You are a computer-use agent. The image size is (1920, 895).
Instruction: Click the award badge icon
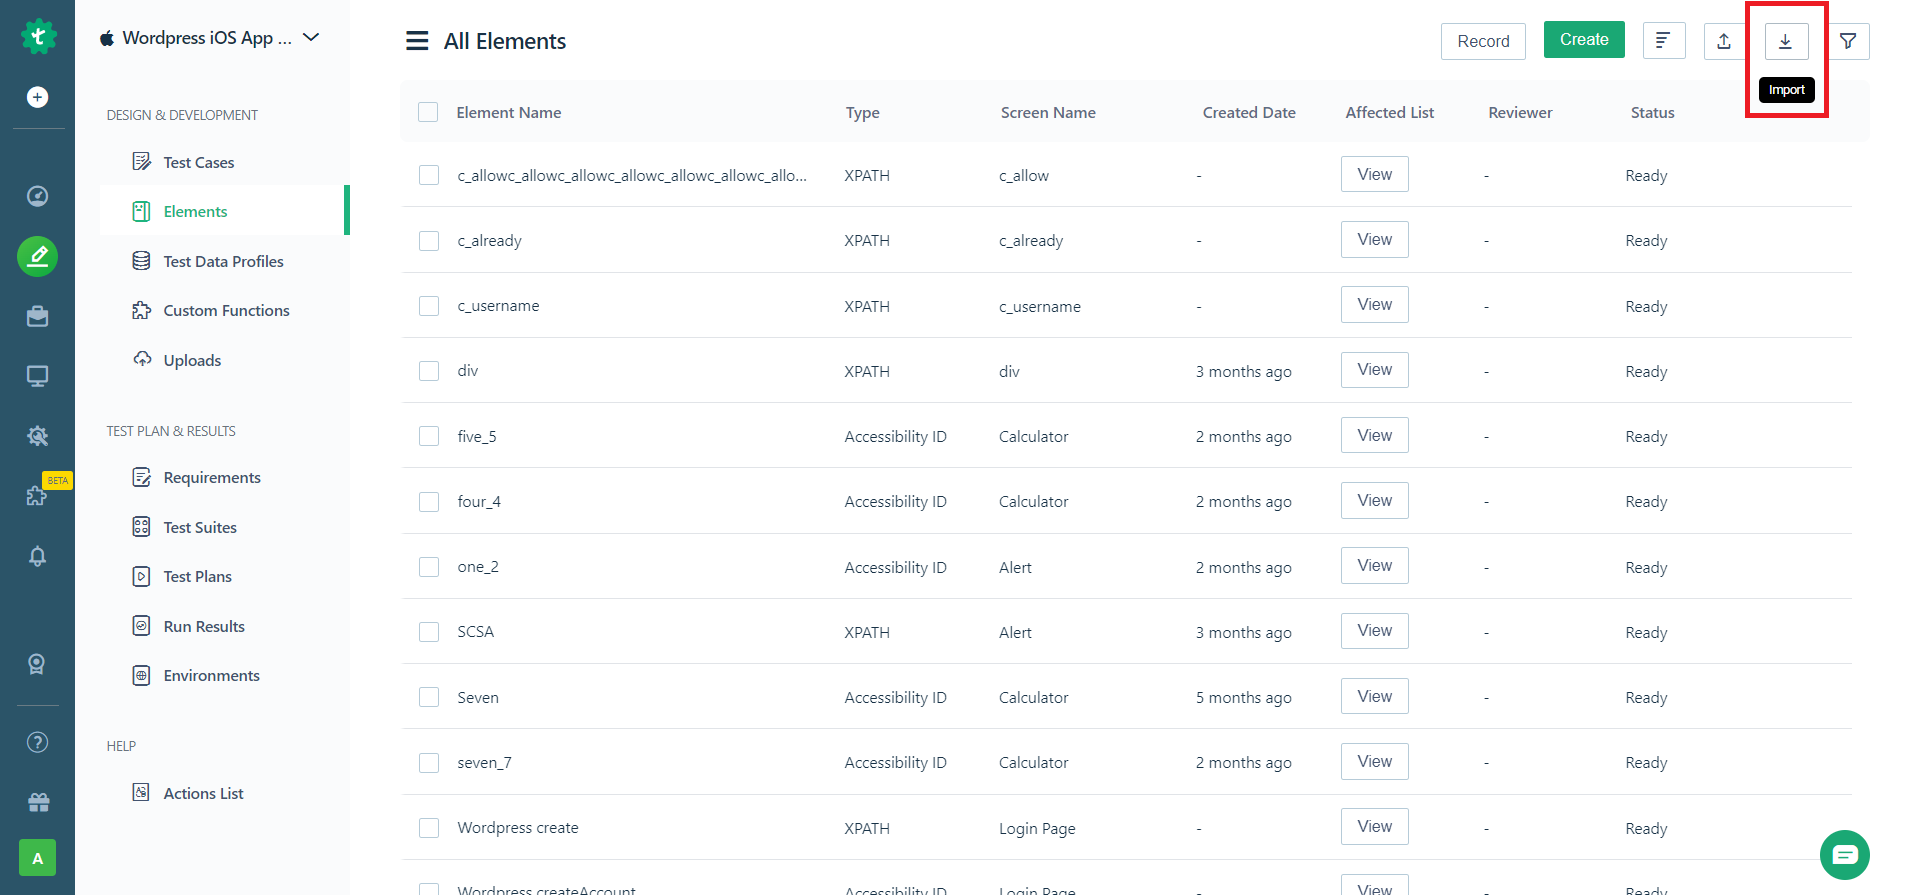coord(37,664)
